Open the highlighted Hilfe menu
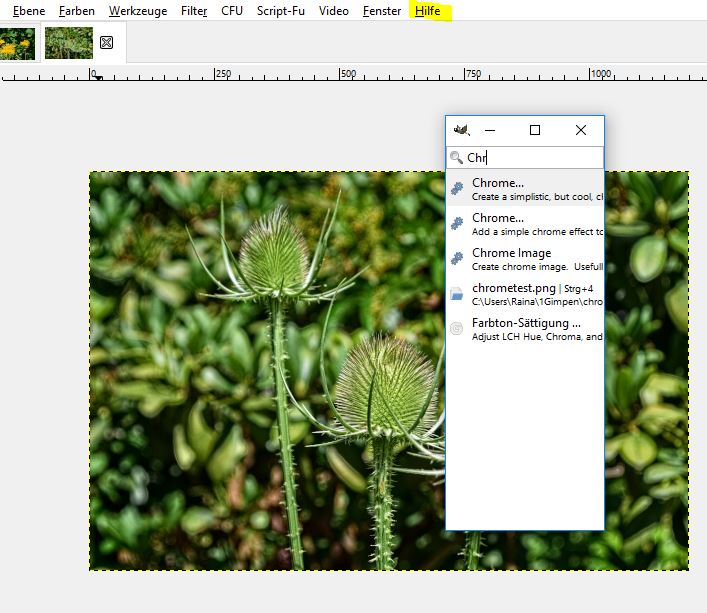The width and height of the screenshot is (707, 613). tap(428, 11)
